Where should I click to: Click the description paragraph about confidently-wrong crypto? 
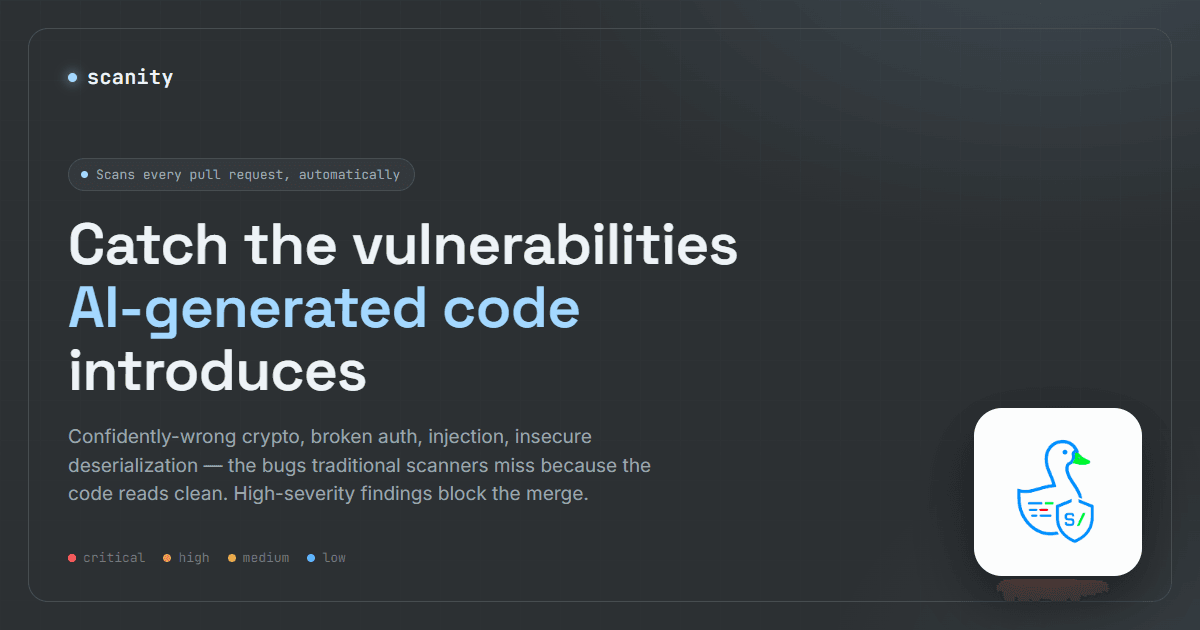tap(360, 466)
